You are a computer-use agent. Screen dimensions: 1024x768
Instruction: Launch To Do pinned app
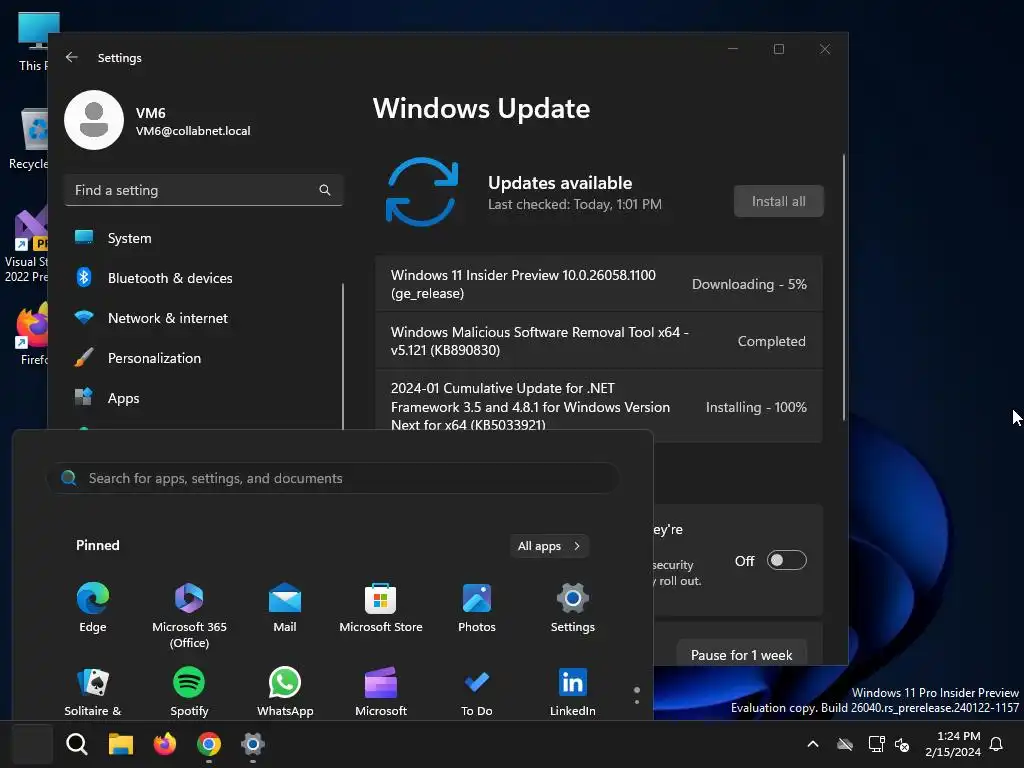477,692
